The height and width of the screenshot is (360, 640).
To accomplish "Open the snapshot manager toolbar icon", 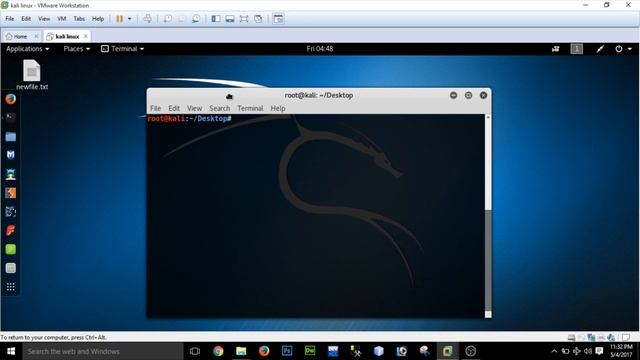I will pos(196,19).
